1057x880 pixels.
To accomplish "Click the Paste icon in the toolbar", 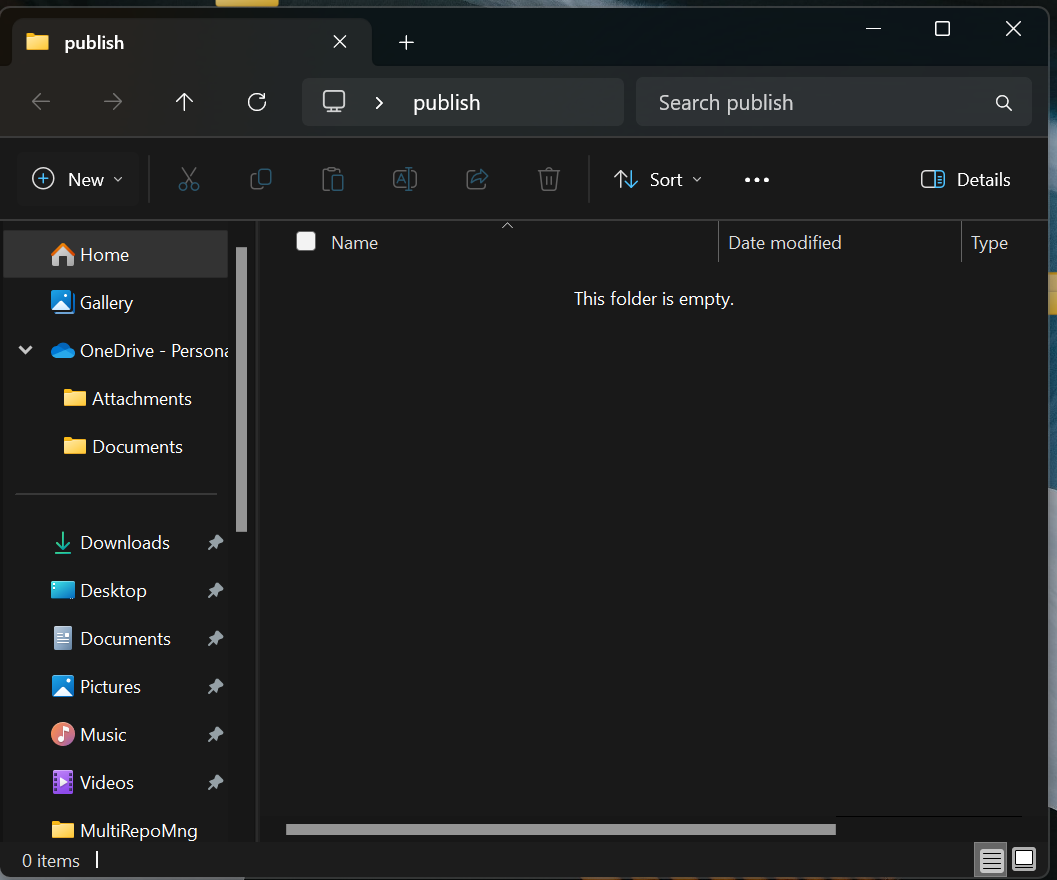I will tap(332, 179).
